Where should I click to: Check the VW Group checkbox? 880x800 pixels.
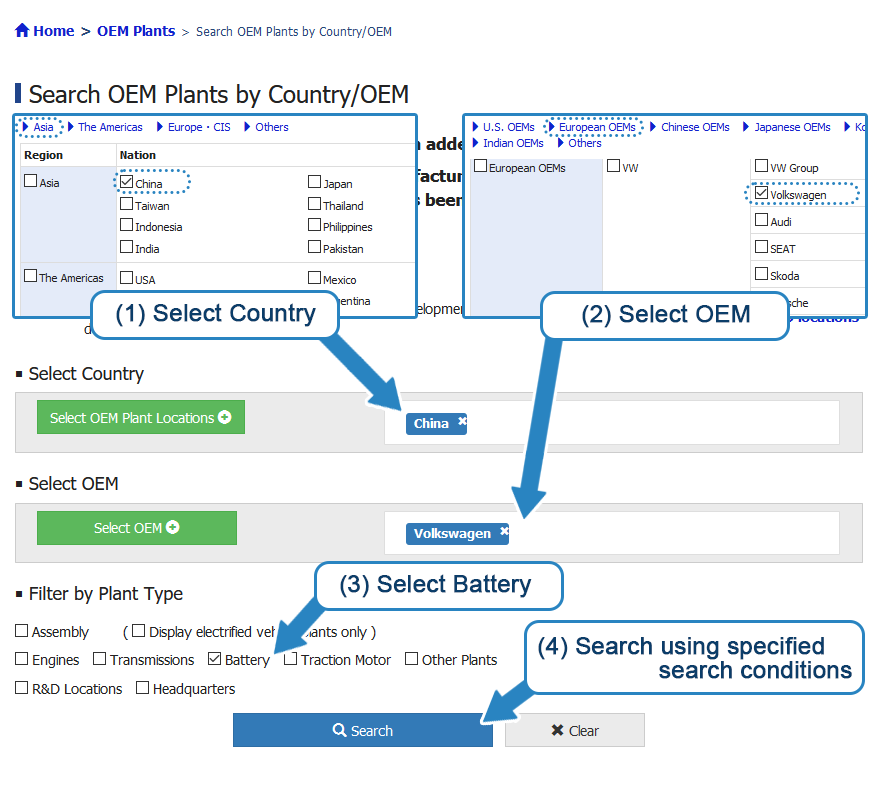[761, 166]
